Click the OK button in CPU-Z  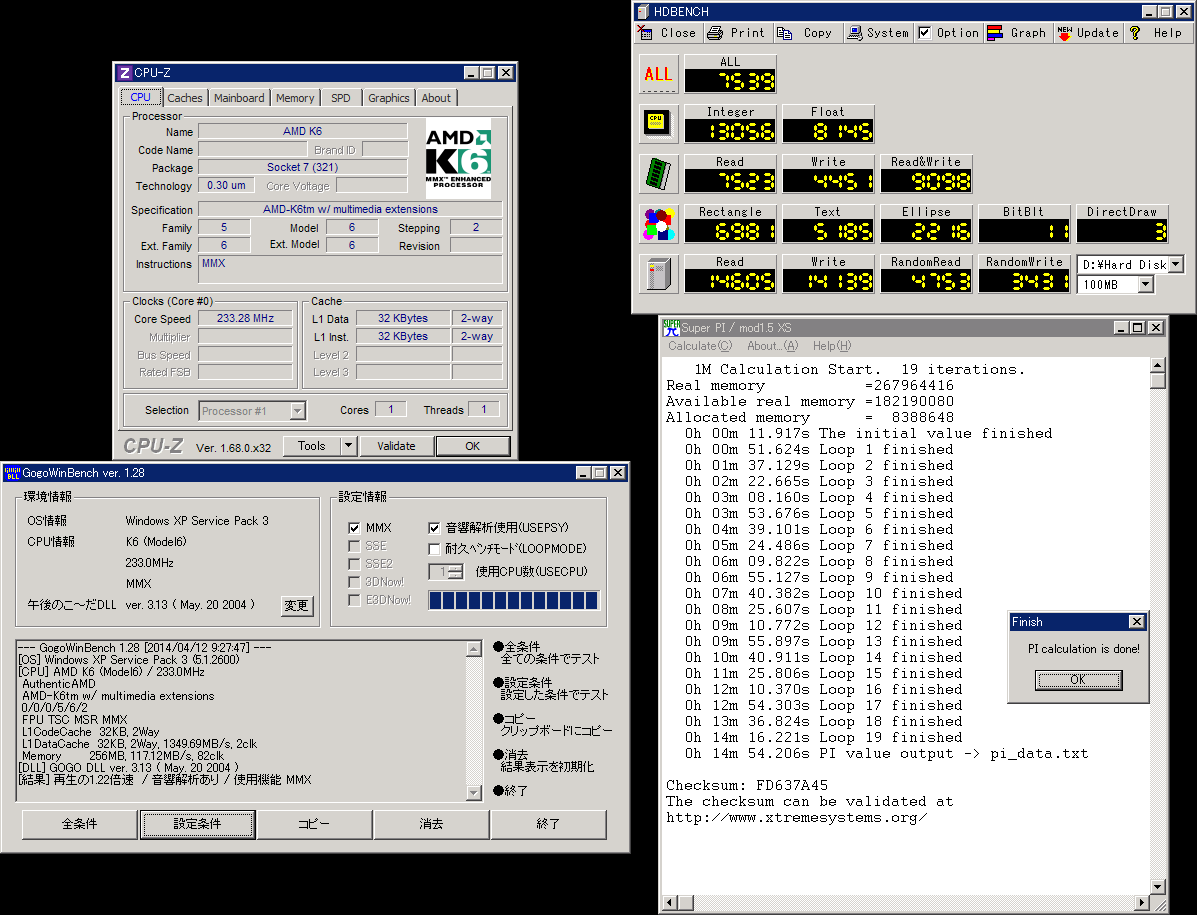point(473,446)
